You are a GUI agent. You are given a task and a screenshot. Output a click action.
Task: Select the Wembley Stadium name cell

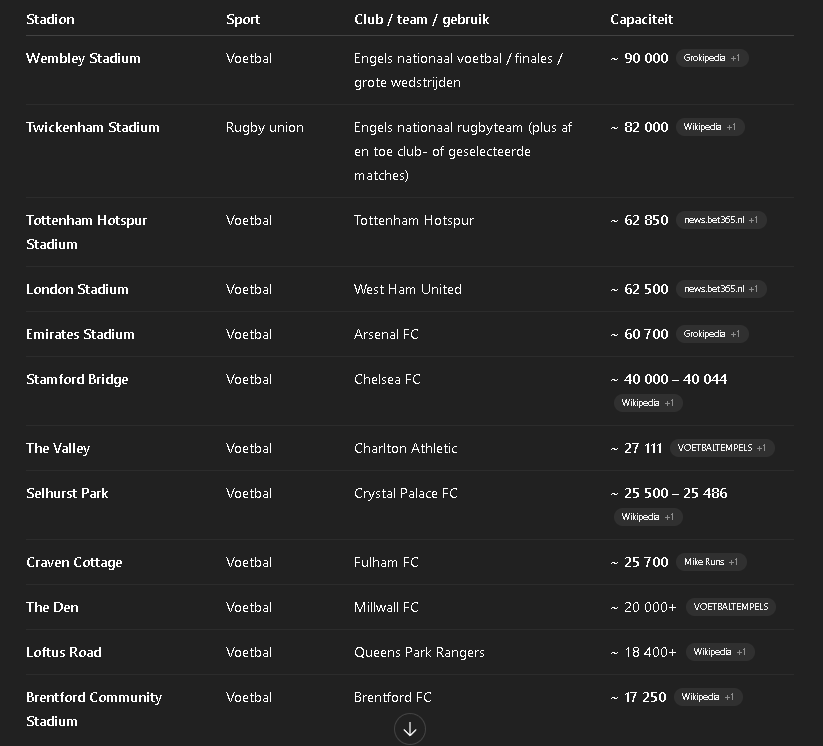pos(83,58)
